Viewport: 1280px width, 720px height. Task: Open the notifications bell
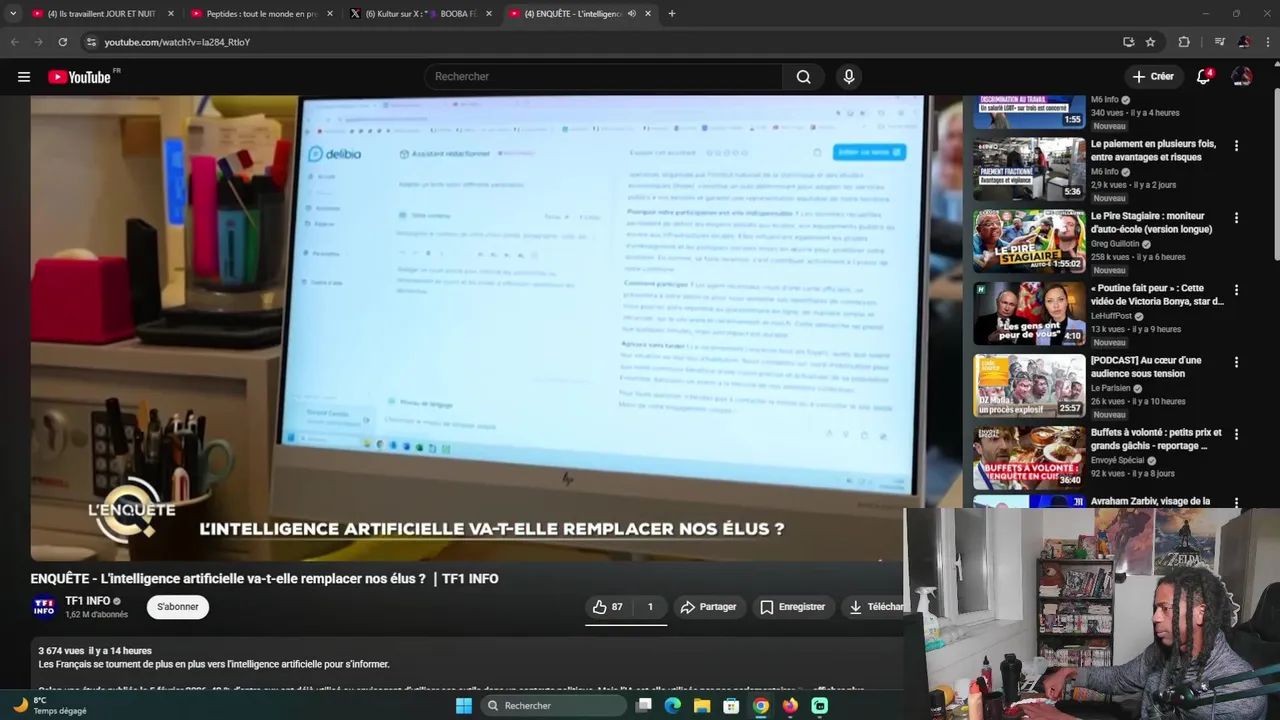[x=1204, y=77]
